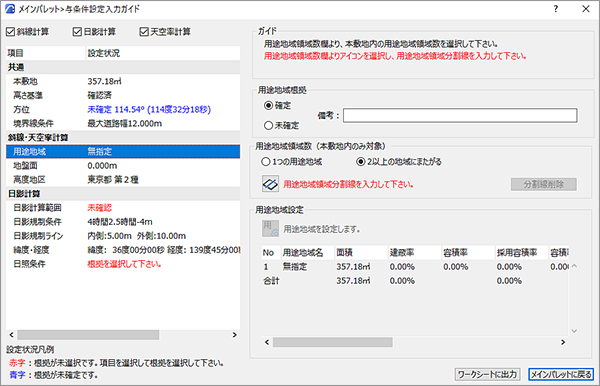Click the application logo in title bar

click(10, 8)
